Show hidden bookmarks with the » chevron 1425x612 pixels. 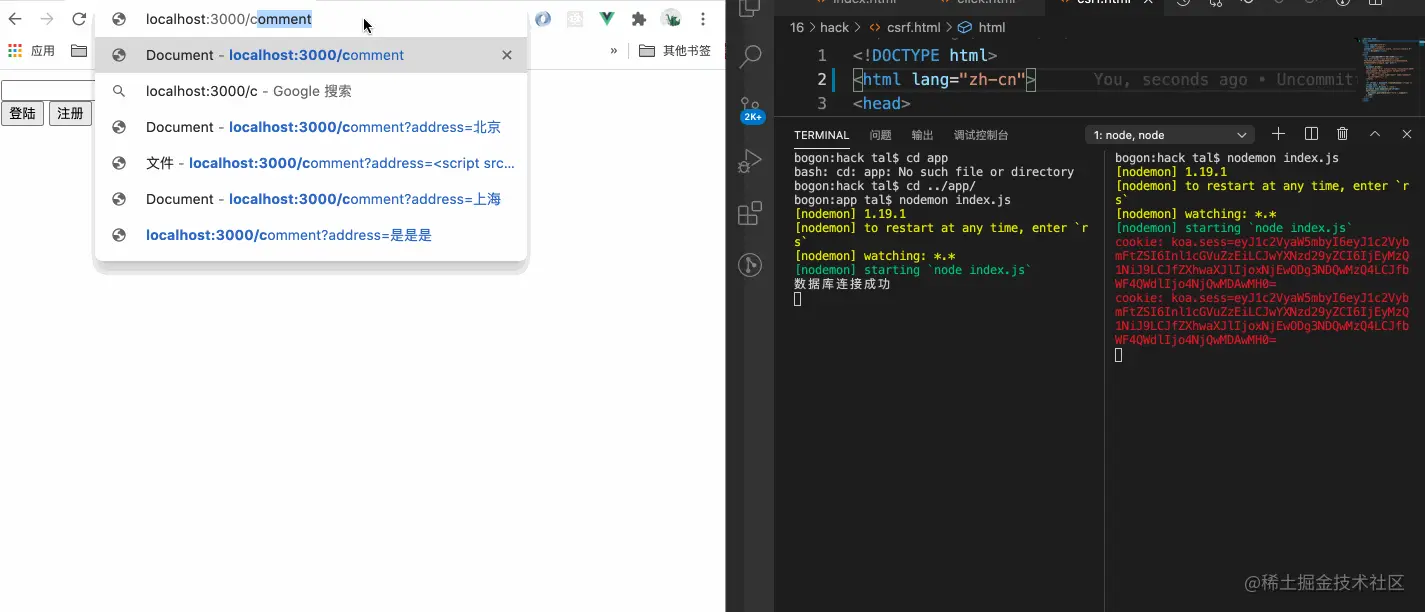614,51
